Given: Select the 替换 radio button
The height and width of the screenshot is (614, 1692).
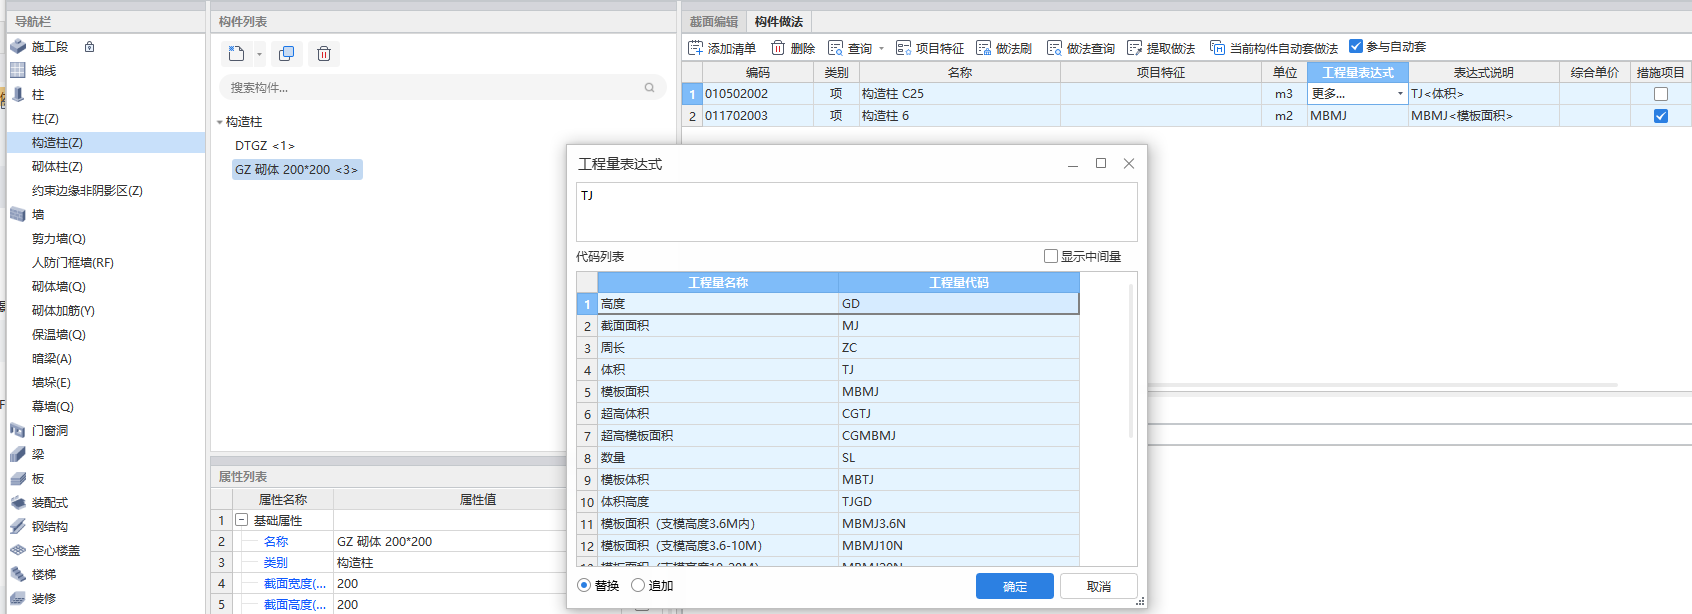Looking at the screenshot, I should pyautogui.click(x=584, y=585).
